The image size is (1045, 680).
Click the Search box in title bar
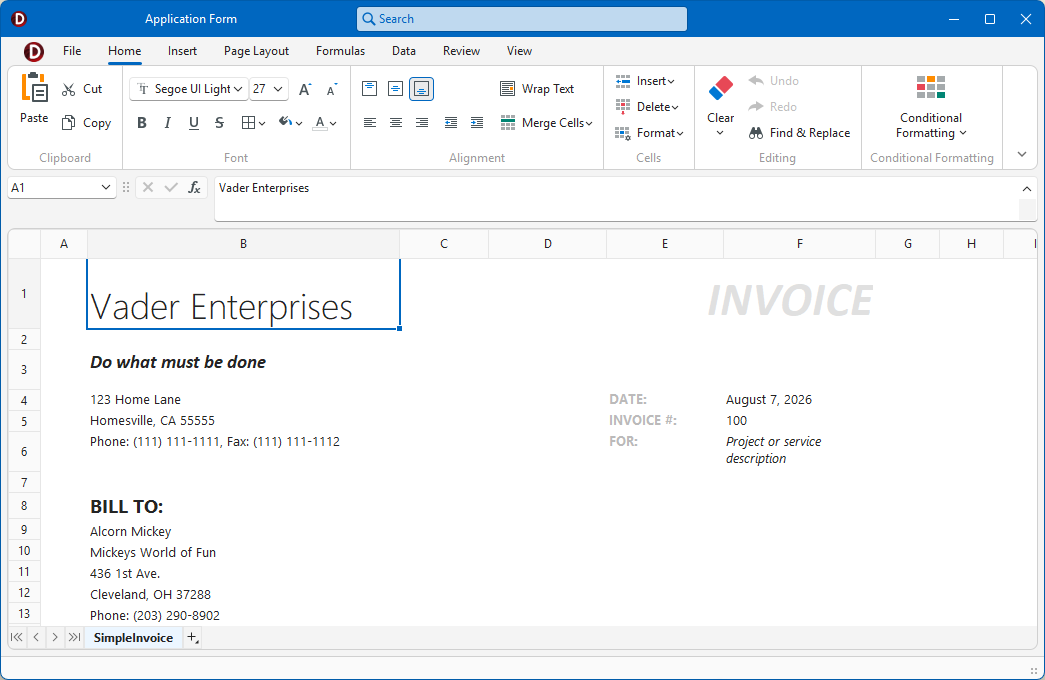[522, 19]
